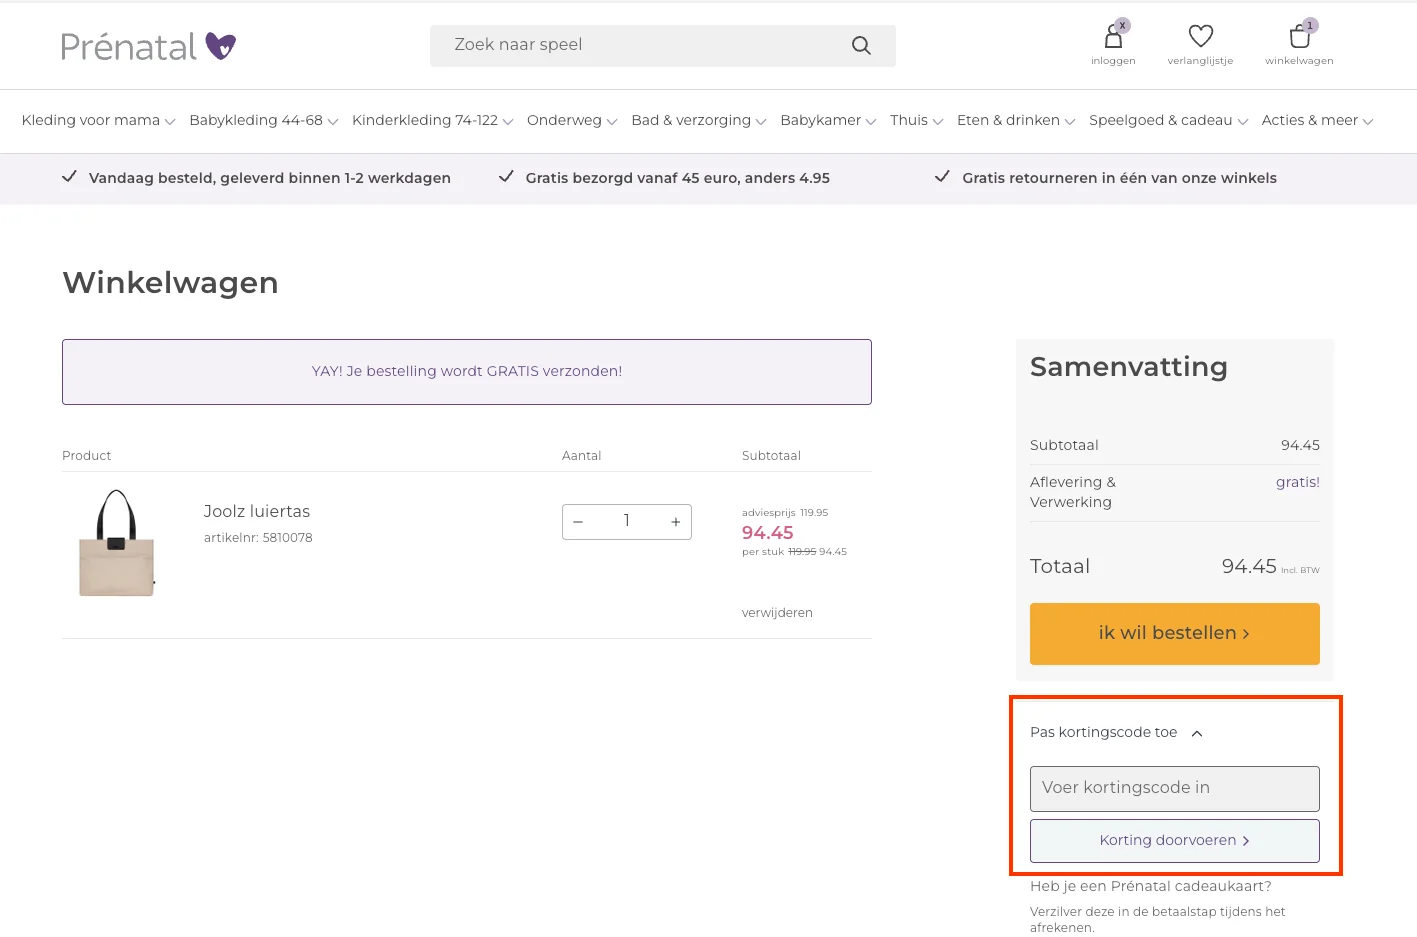1417x937 pixels.
Task: Decrease quantity with the minus button
Action: (578, 522)
